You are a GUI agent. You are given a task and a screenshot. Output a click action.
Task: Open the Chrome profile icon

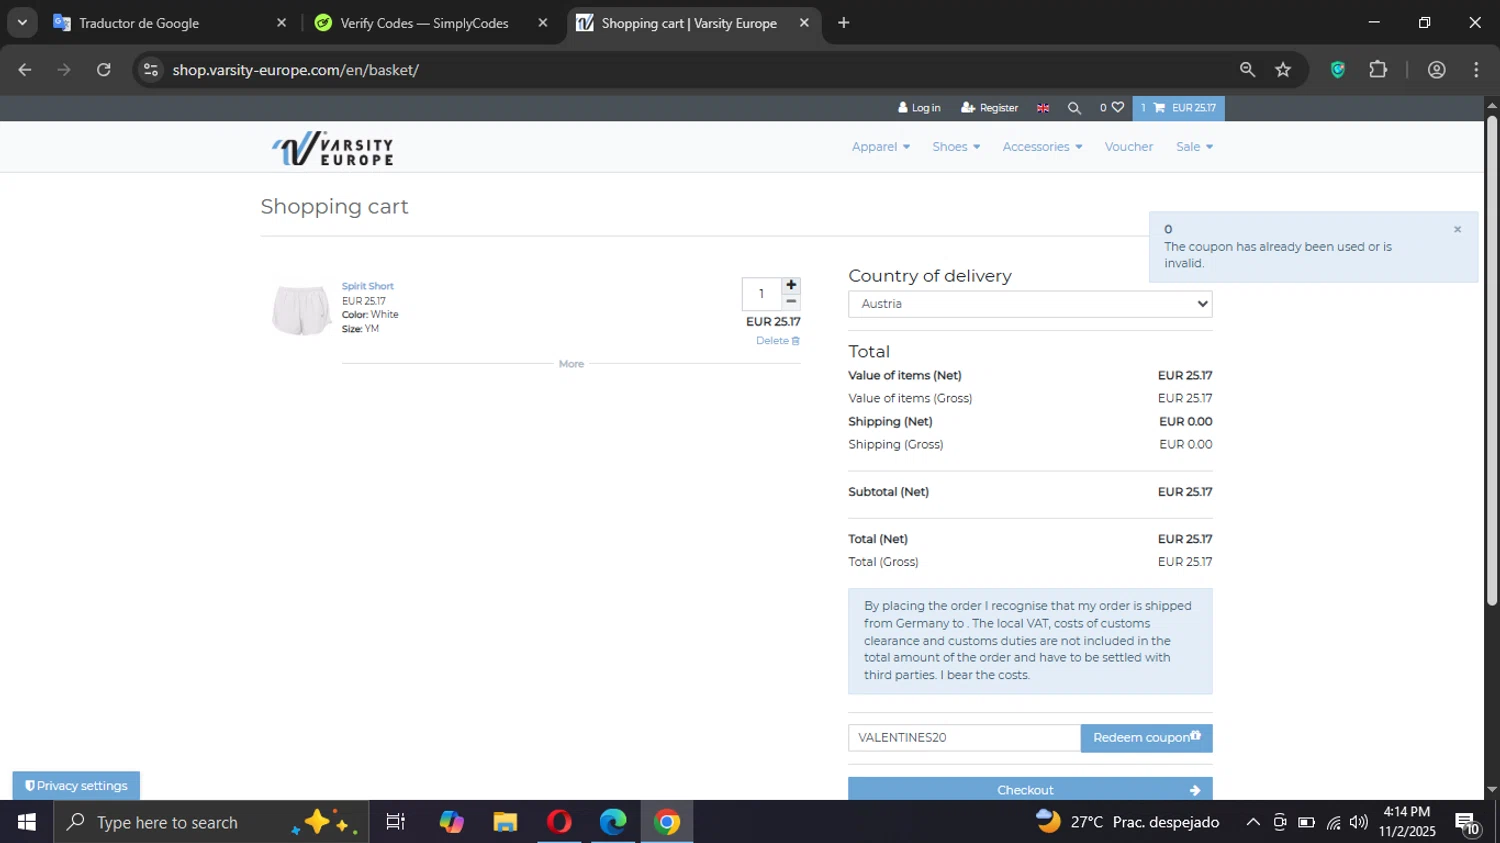(1437, 70)
